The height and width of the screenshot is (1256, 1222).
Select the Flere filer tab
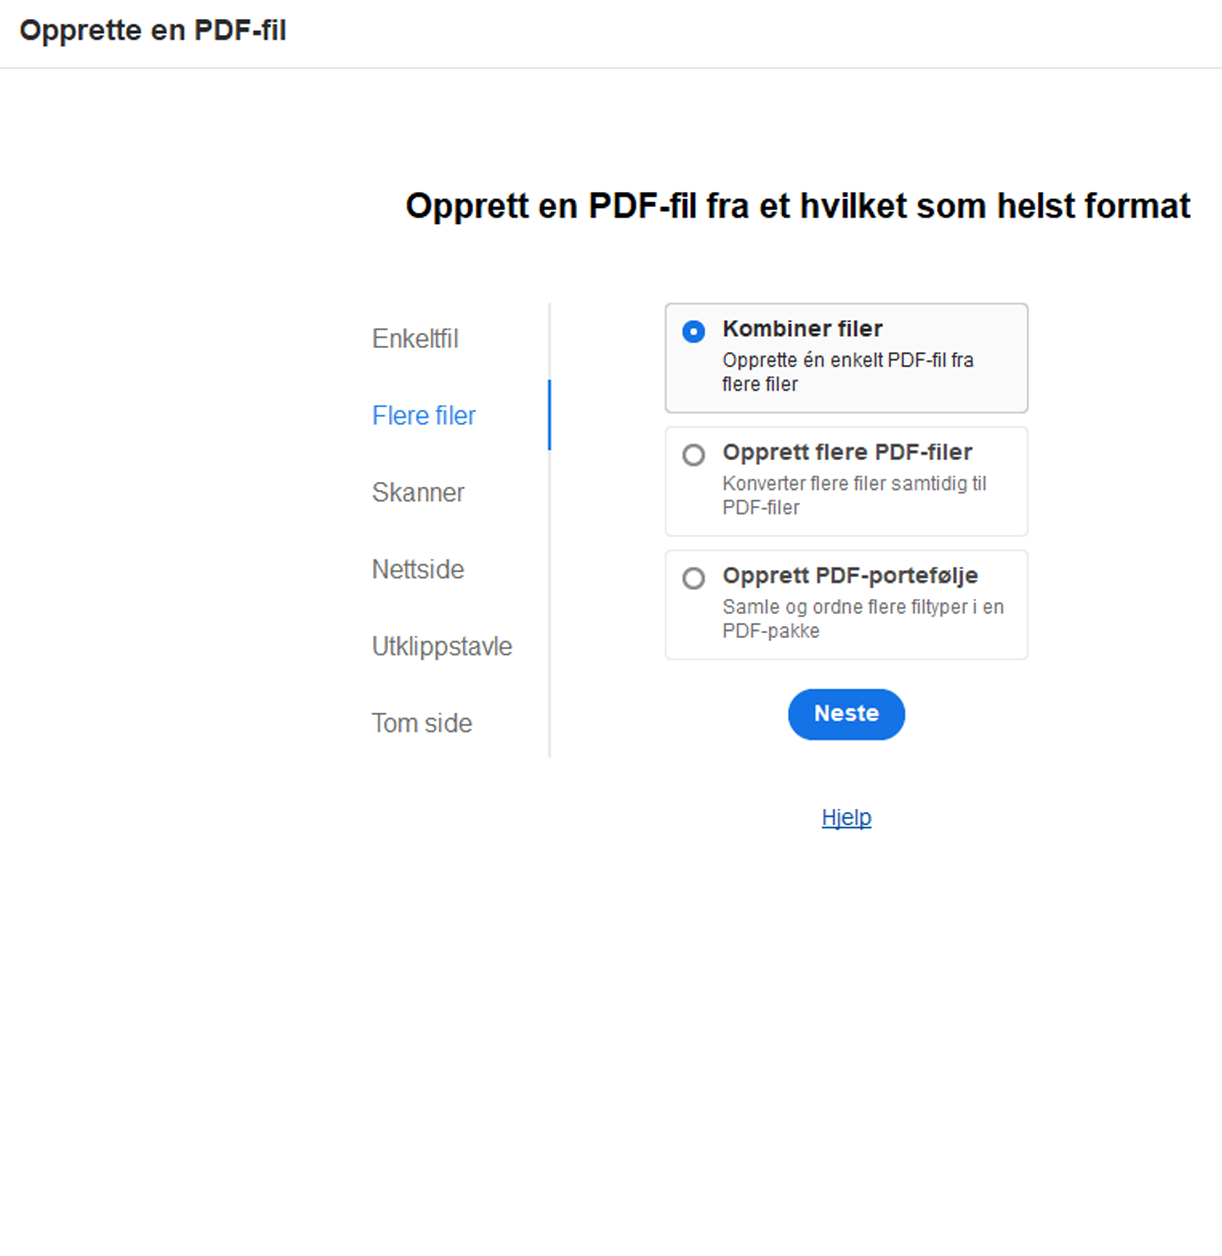click(424, 416)
